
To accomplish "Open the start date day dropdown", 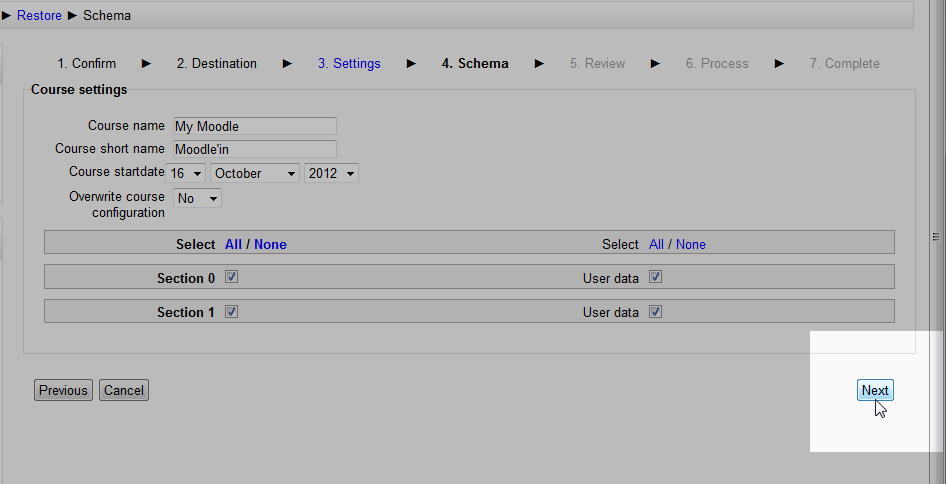I will click(187, 173).
